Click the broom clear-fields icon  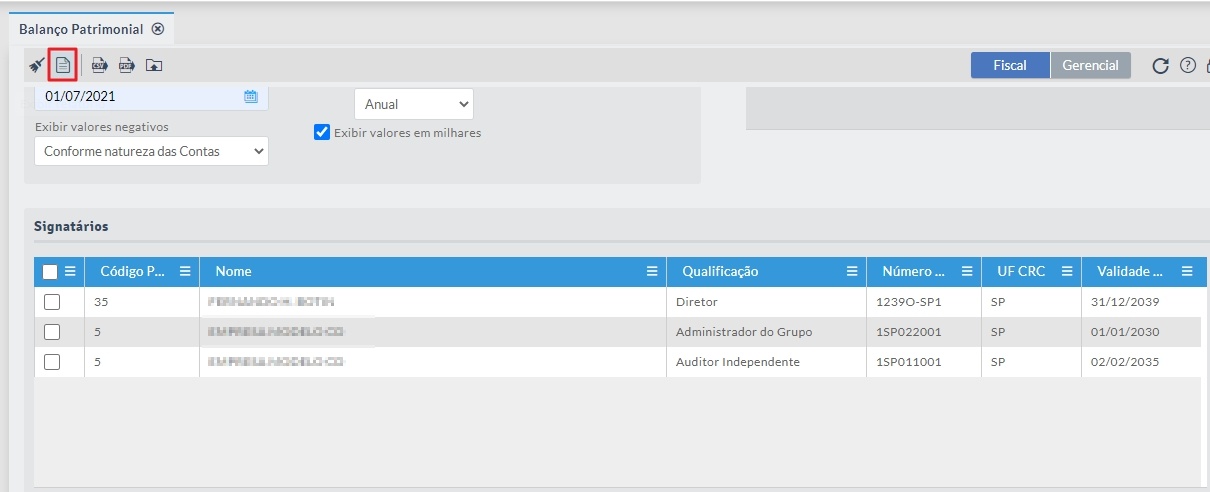[37, 66]
